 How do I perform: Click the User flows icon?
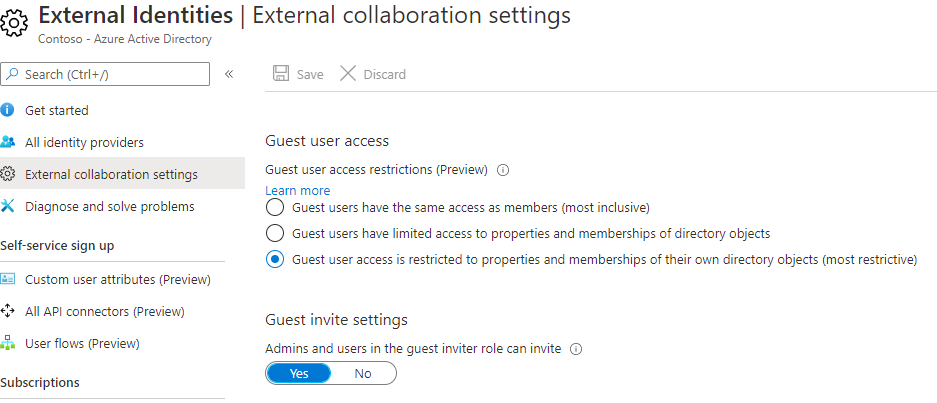tap(8, 343)
